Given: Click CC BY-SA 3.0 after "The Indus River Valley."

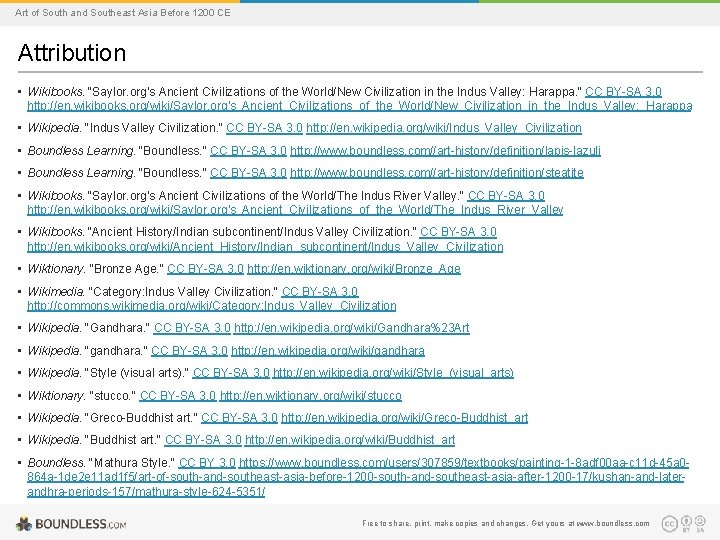Looking at the screenshot, I should click(506, 196).
